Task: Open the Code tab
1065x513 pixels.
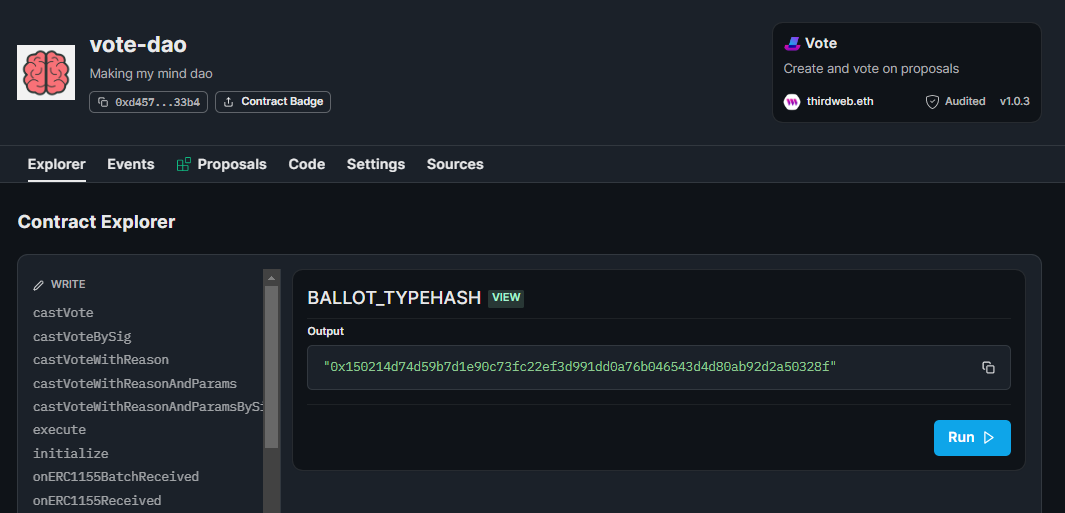Action: (307, 164)
